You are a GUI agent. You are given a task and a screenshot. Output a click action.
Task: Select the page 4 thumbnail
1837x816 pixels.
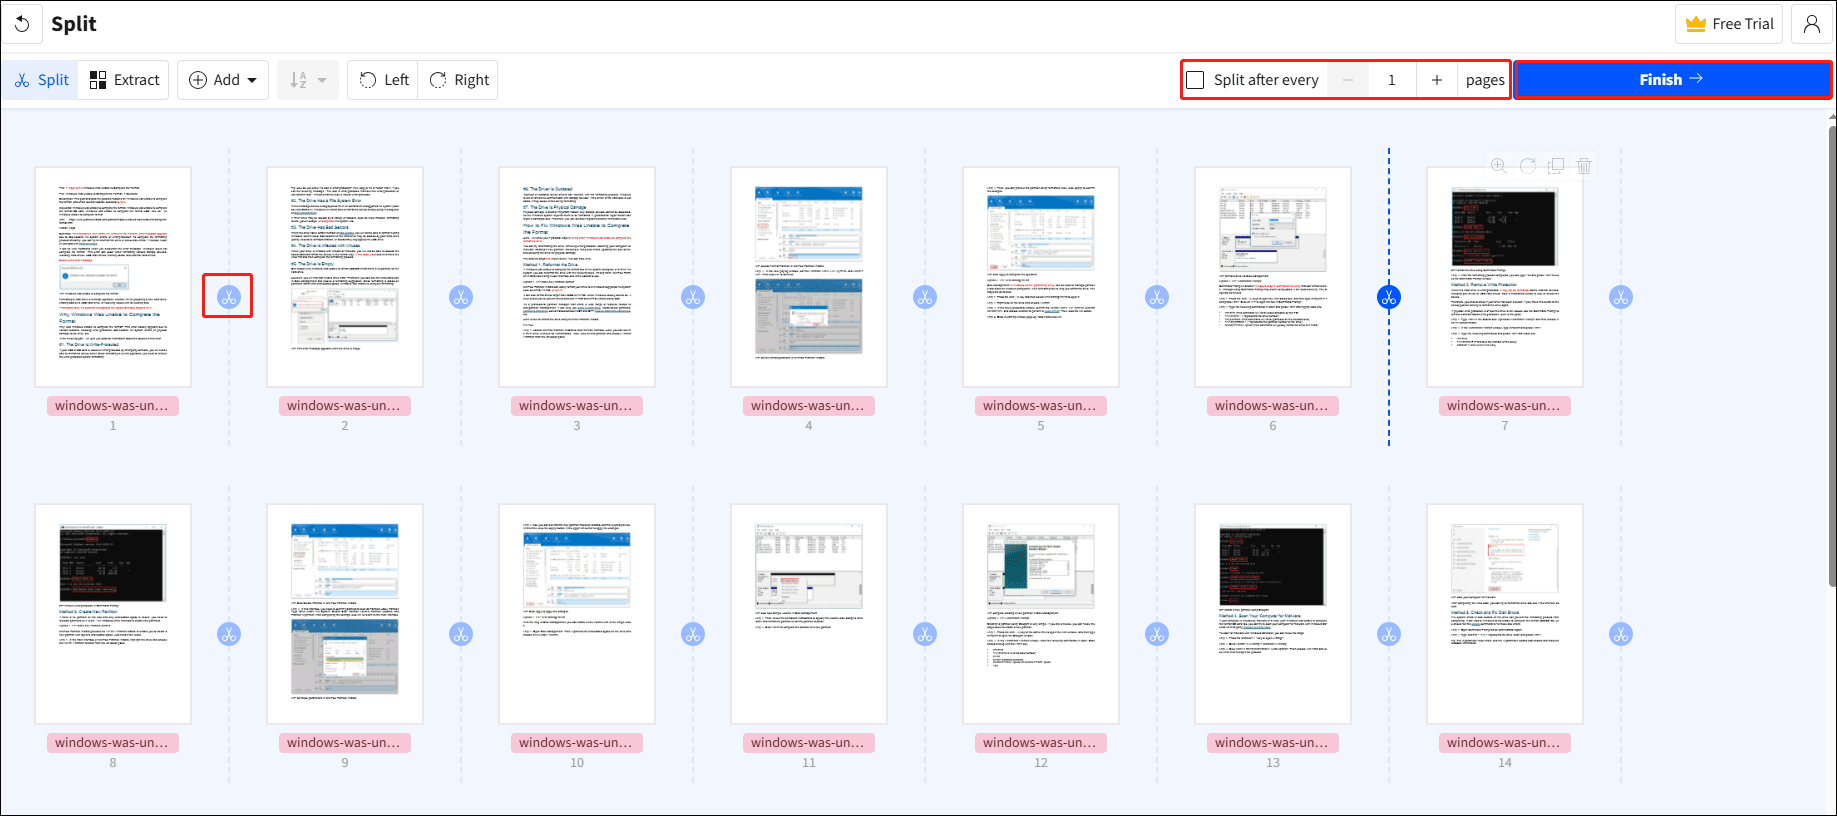(x=809, y=277)
